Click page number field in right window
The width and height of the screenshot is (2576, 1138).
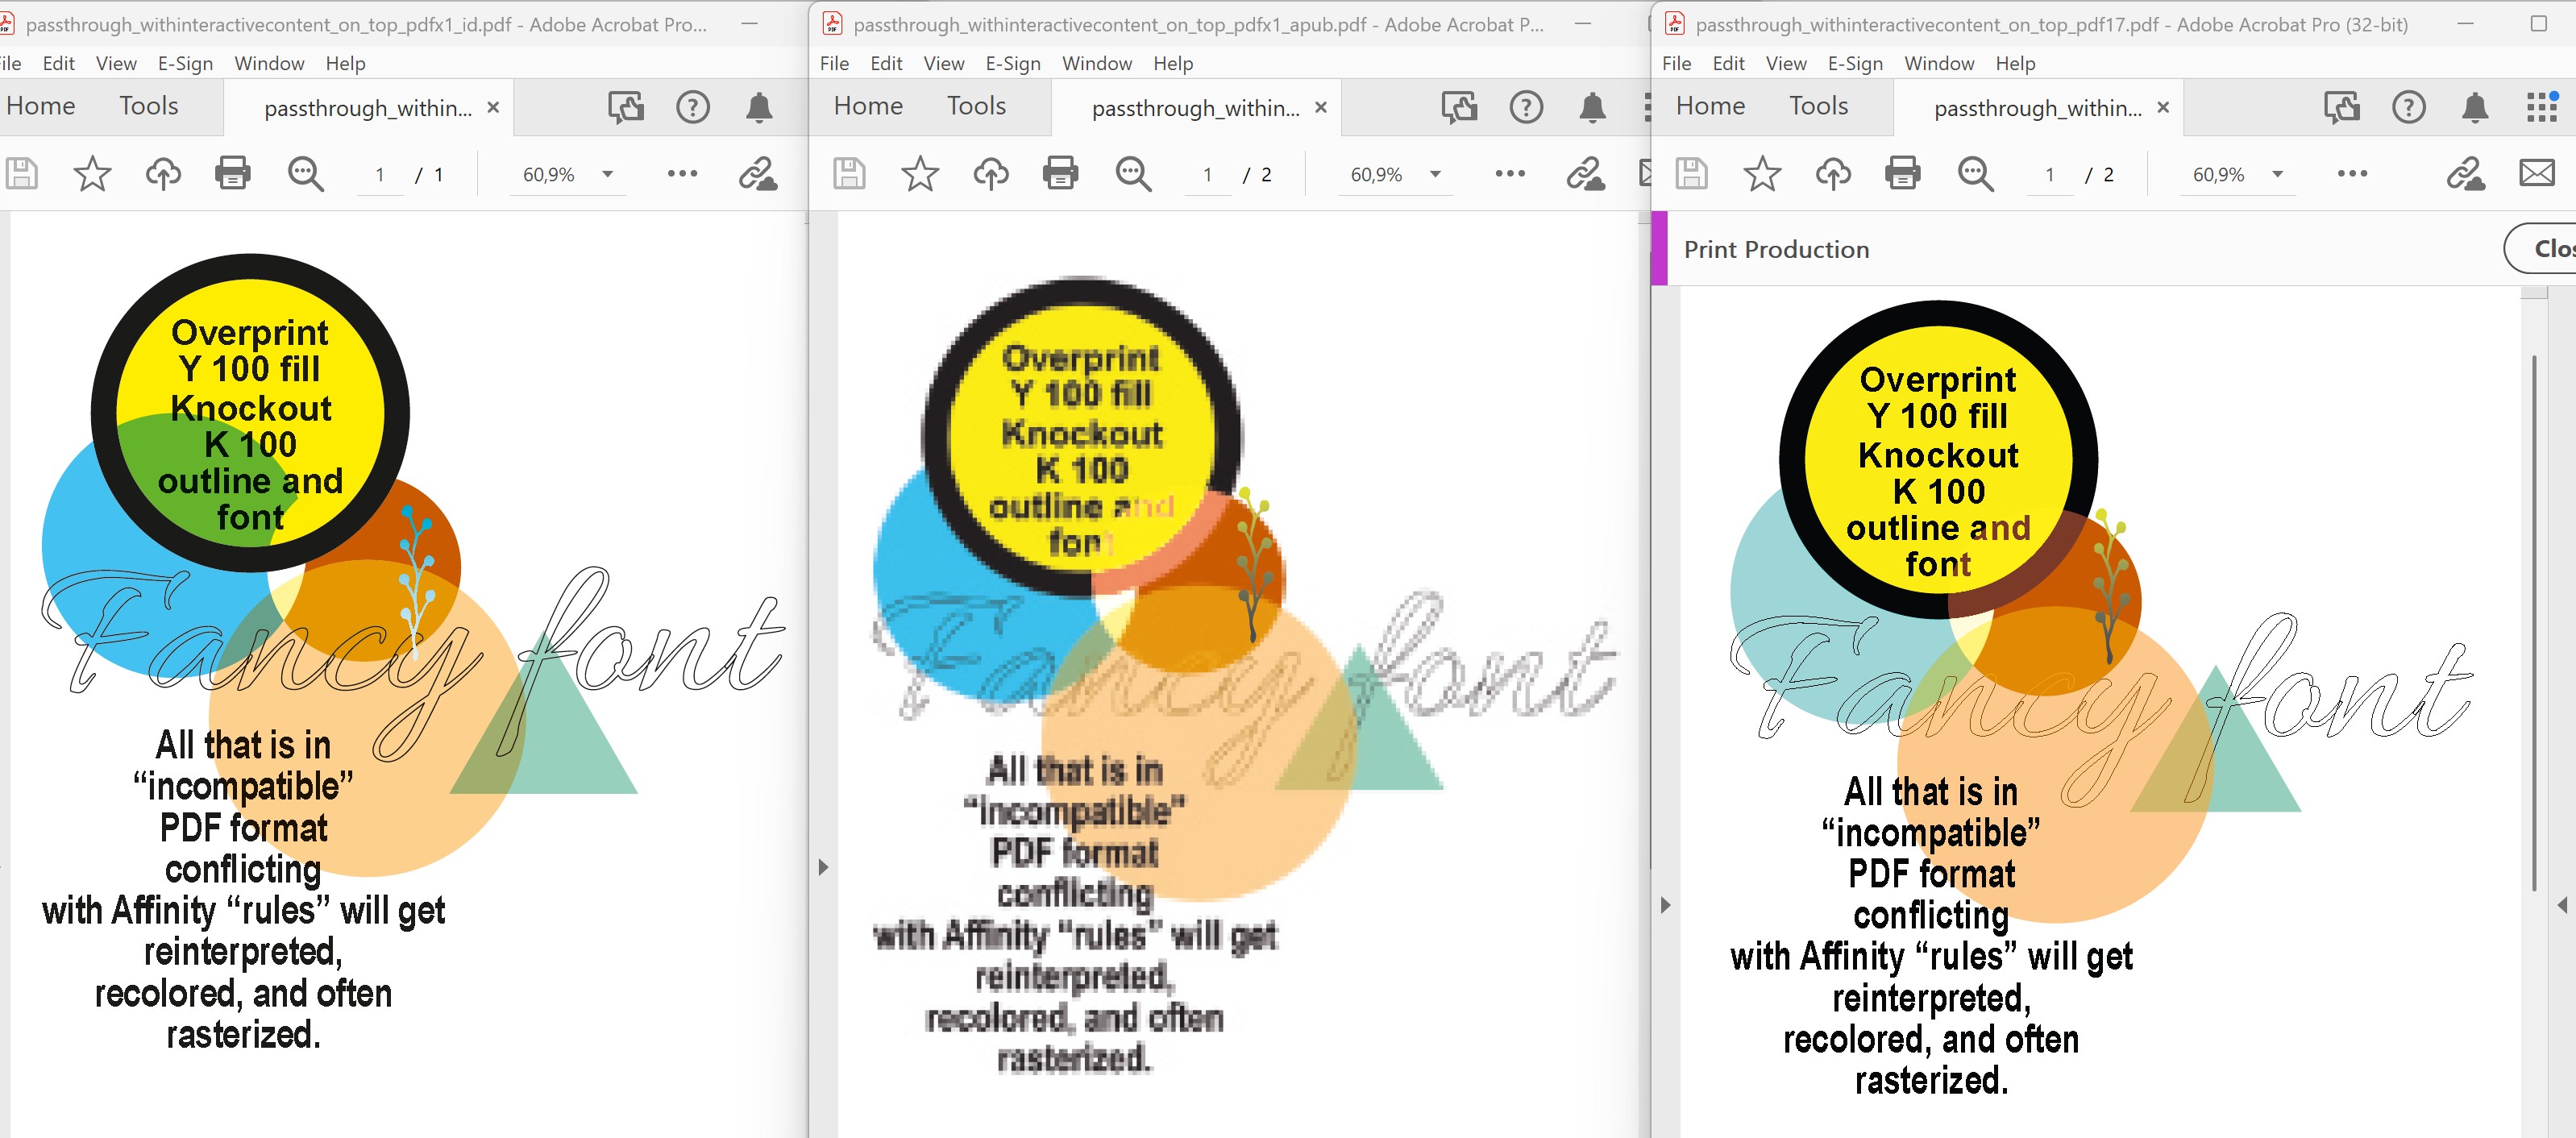[2050, 175]
